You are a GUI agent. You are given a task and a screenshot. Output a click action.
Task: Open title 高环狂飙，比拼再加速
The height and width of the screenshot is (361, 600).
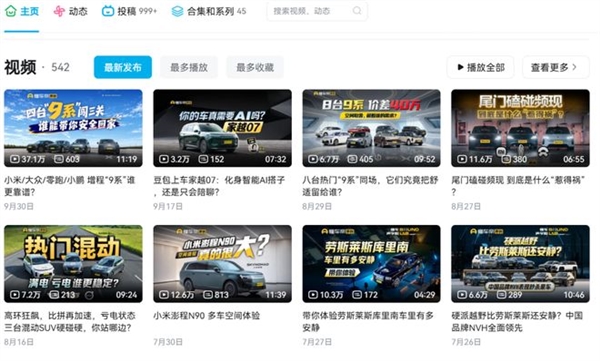[x=70, y=322]
